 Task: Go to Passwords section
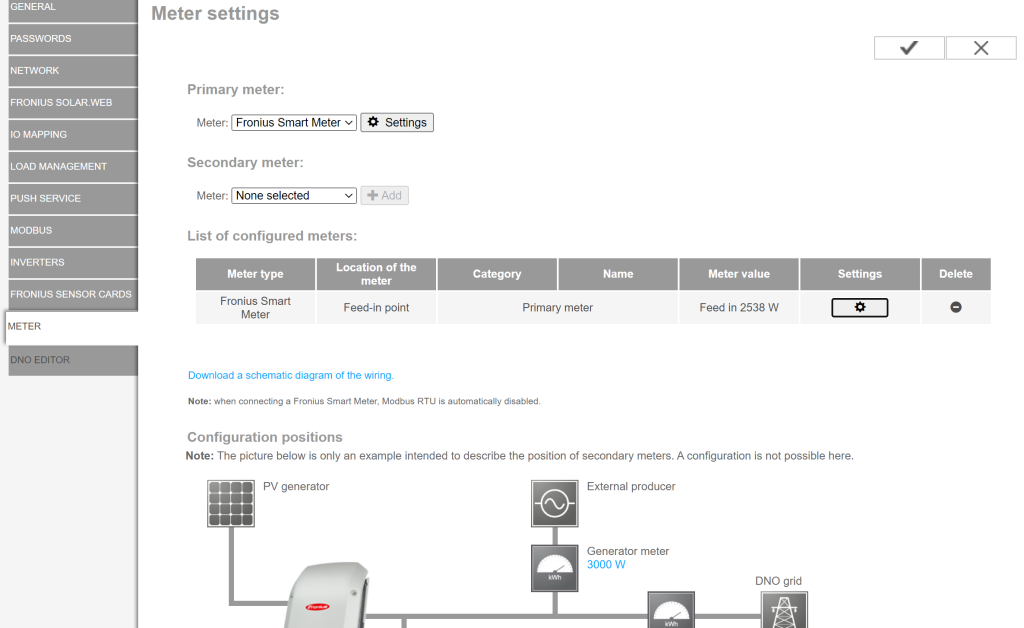coord(73,39)
